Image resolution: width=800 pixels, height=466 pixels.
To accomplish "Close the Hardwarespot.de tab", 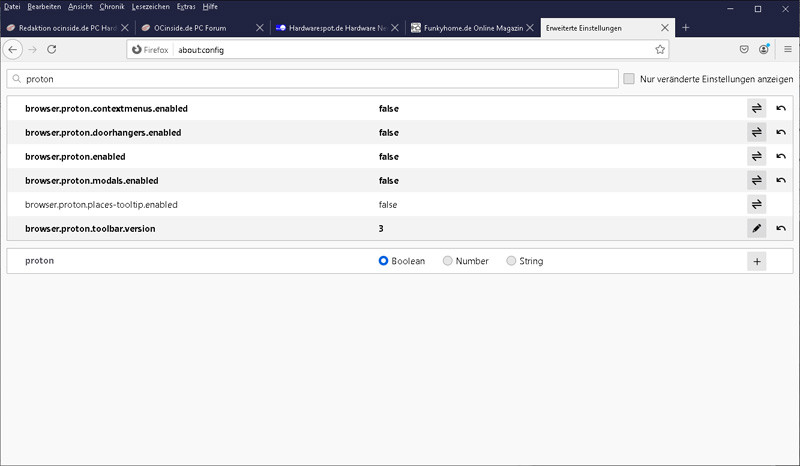I will coord(395,28).
